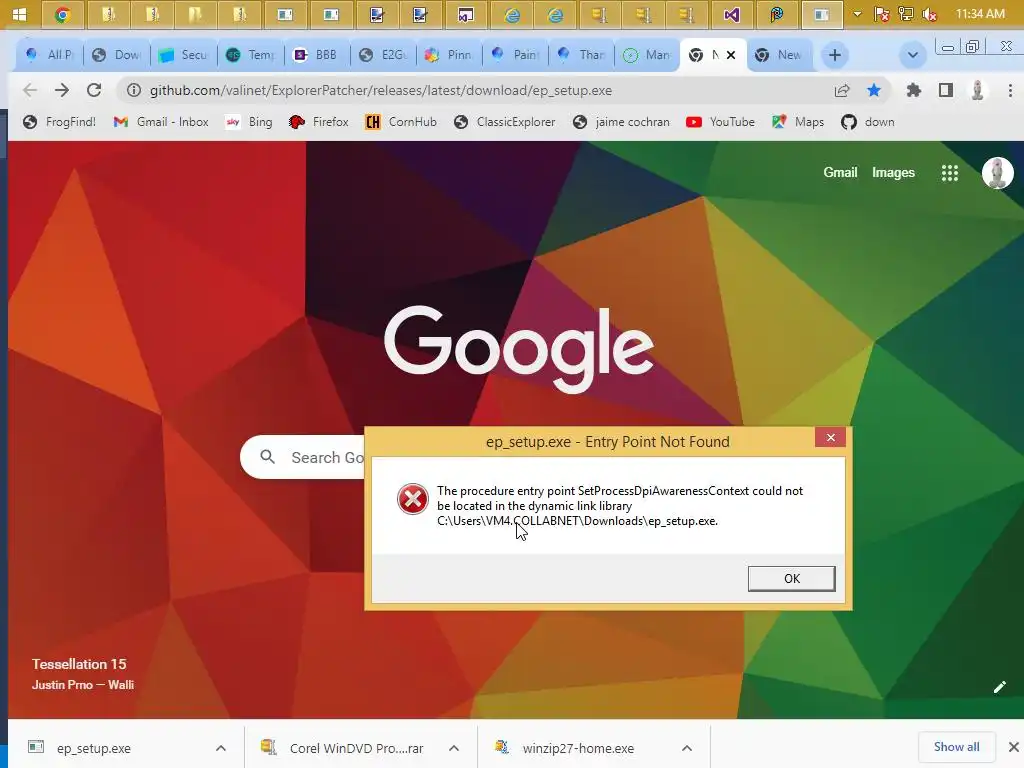Open the FrogFind! bookmark
The height and width of the screenshot is (768, 1024).
[x=59, y=122]
